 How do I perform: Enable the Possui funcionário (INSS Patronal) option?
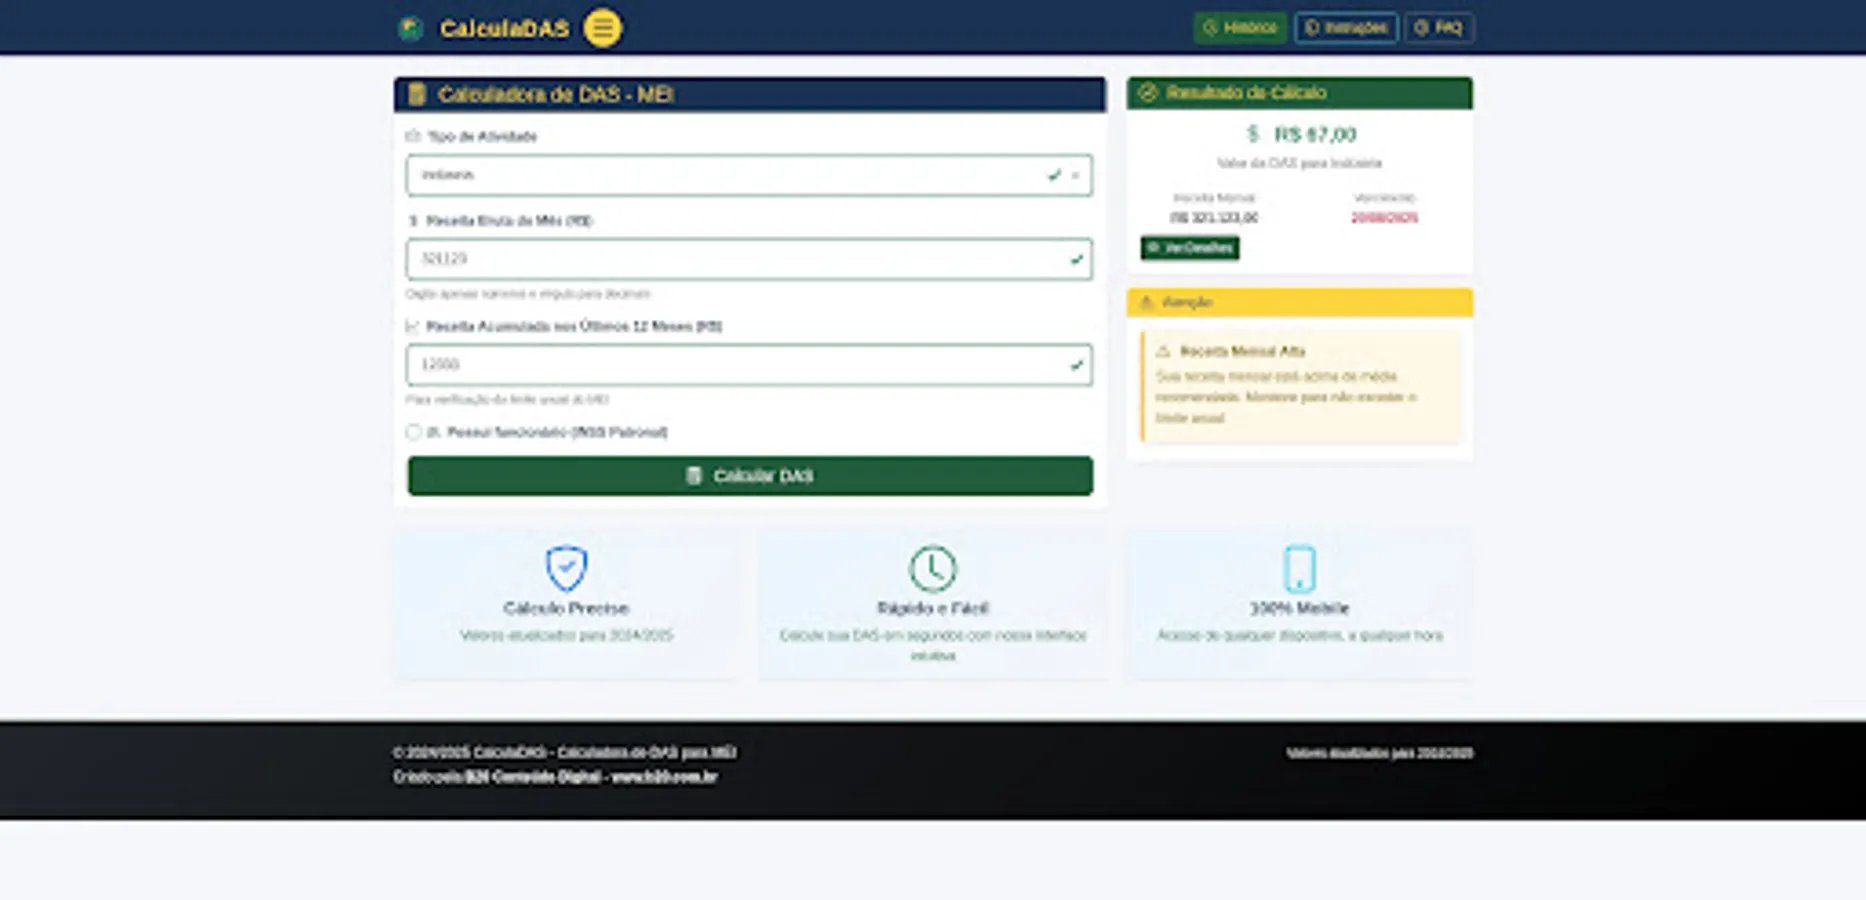pos(413,432)
